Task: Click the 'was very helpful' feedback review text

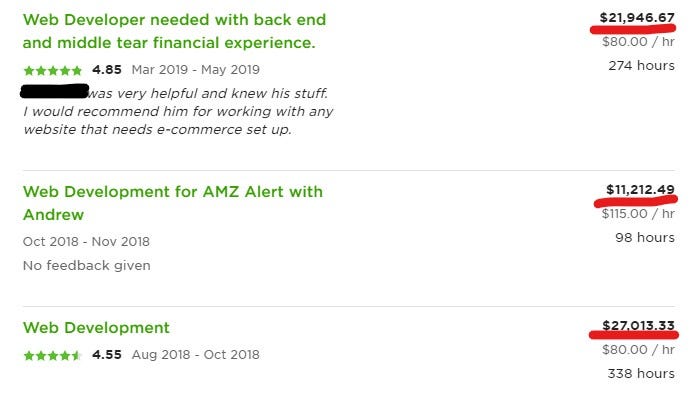Action: [179, 112]
